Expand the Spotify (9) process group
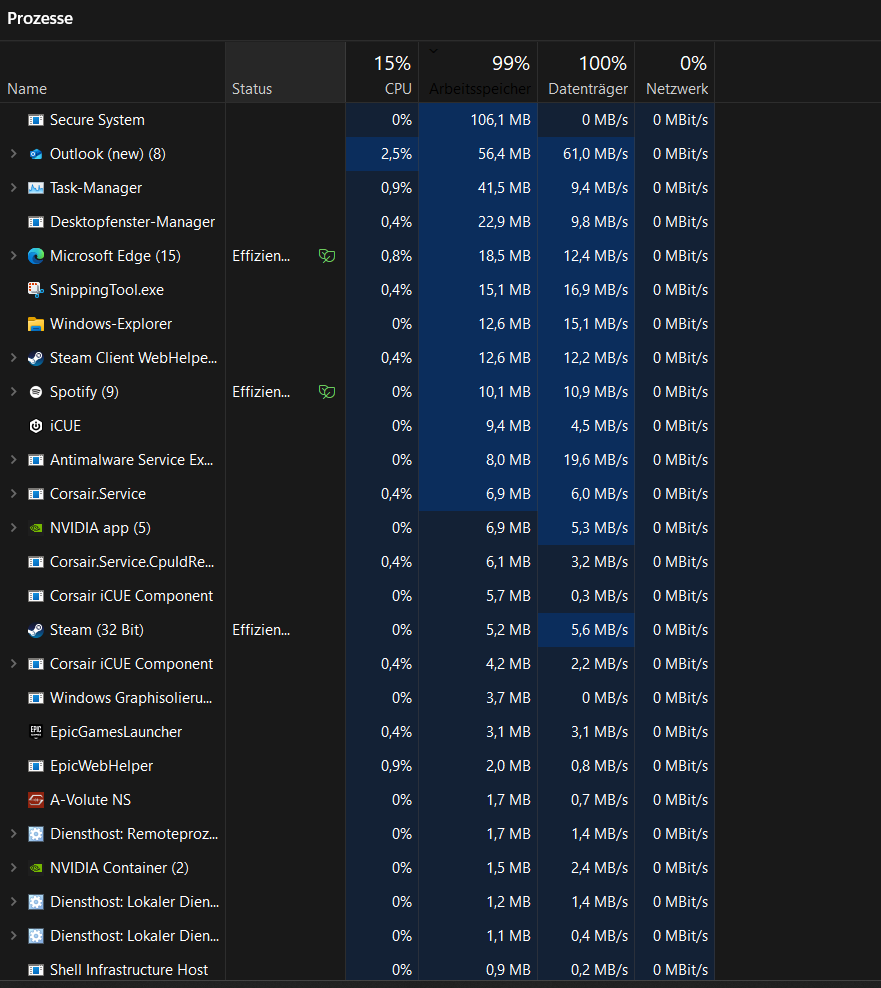 (13, 392)
